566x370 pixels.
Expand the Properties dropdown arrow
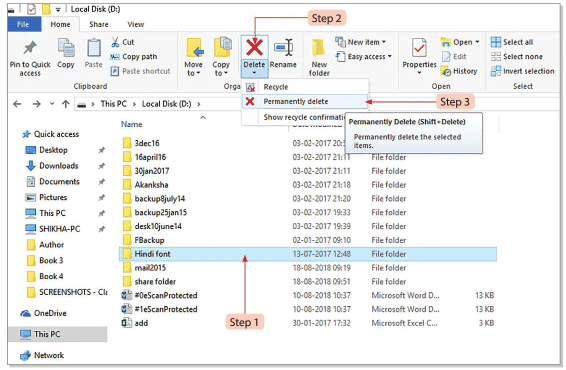pos(419,73)
